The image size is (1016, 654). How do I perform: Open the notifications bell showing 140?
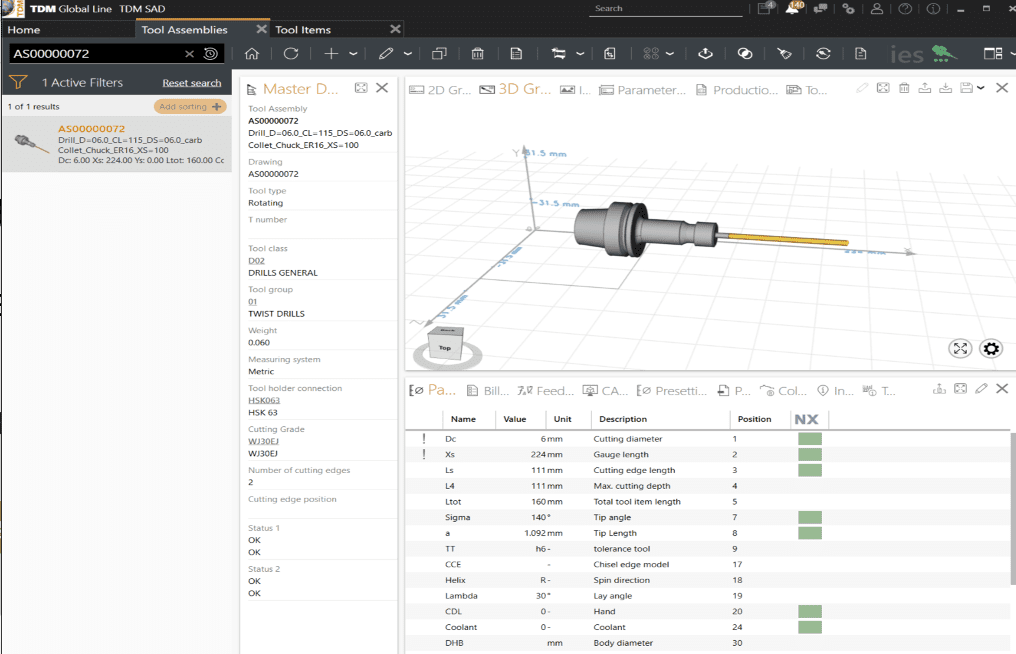coord(793,8)
